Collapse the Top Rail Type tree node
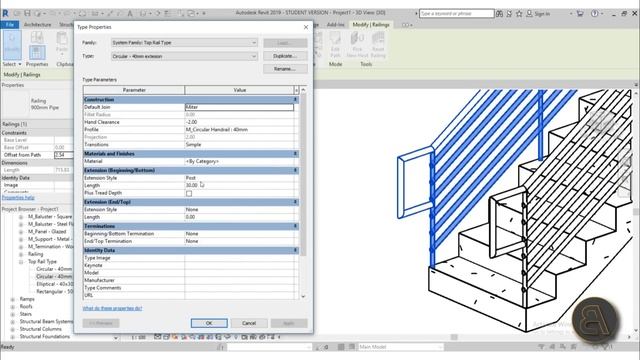Viewport: 640px width, 360px height. tap(21, 262)
